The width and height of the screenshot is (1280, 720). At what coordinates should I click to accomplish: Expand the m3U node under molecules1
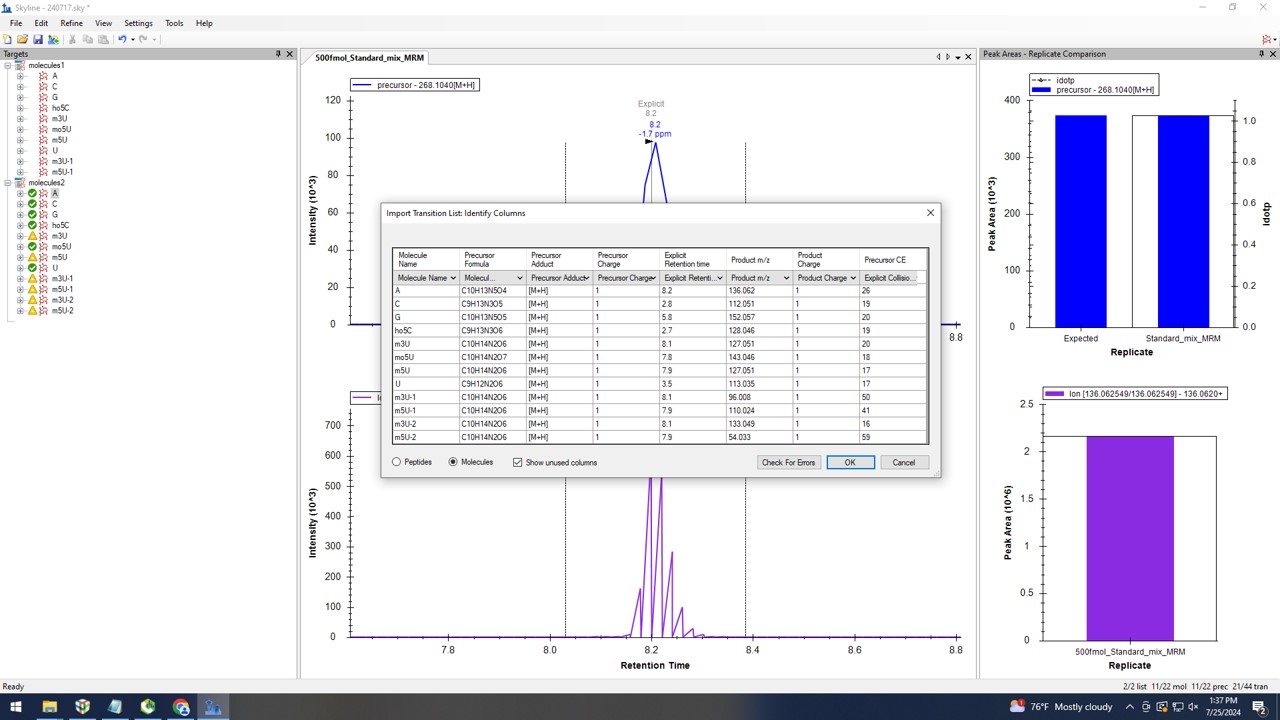pos(20,119)
